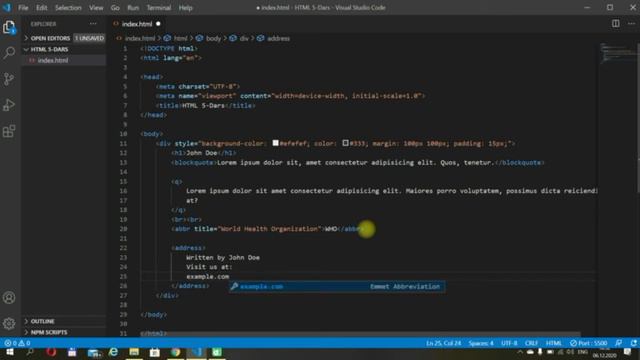The width and height of the screenshot is (640, 360).
Task: Click the body breadcrumb segment
Action: tap(213, 38)
